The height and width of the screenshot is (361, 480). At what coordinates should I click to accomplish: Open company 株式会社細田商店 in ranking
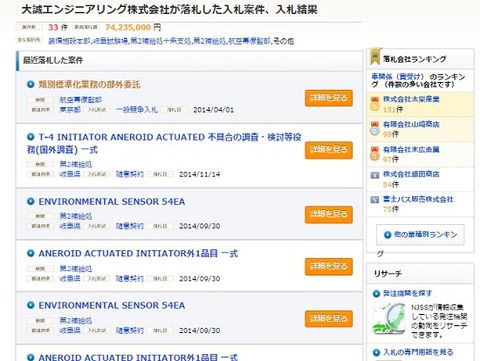coord(411,174)
